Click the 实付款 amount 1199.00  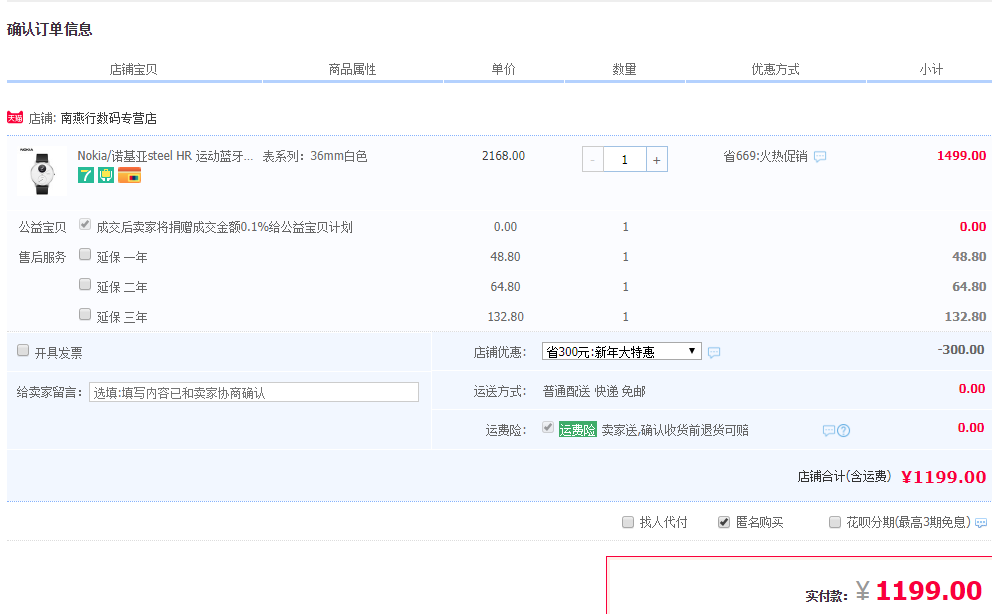coord(929,591)
